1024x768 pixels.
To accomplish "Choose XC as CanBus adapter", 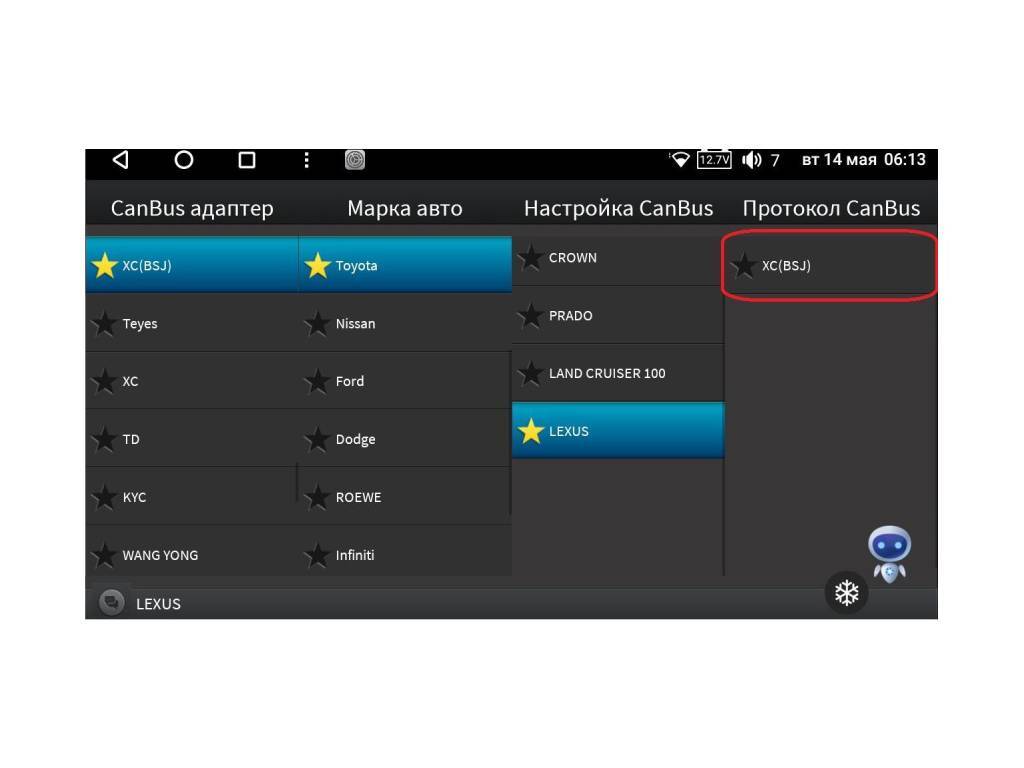I will click(192, 381).
